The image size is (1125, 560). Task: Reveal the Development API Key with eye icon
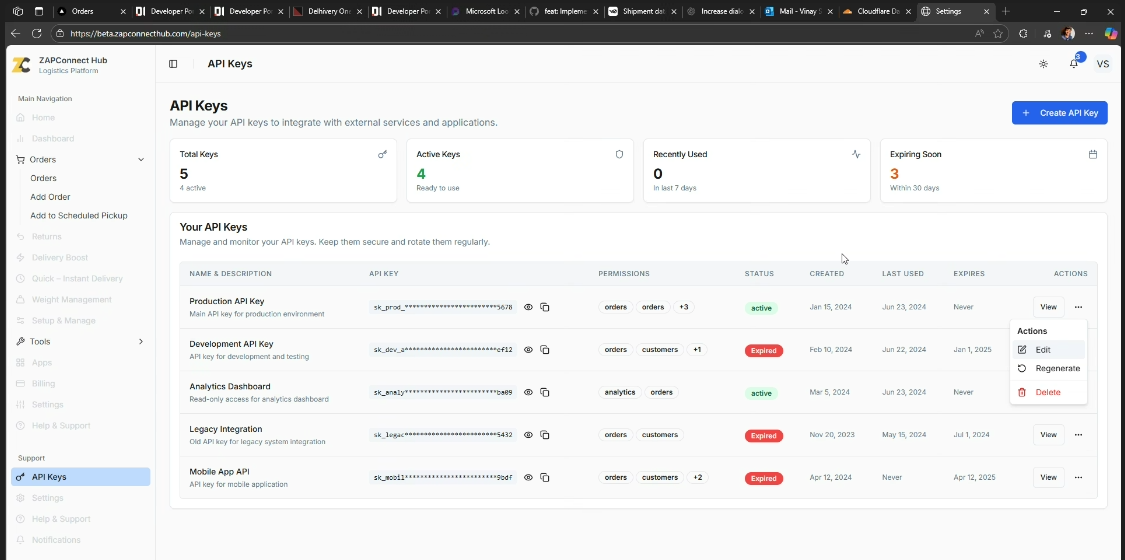point(529,350)
